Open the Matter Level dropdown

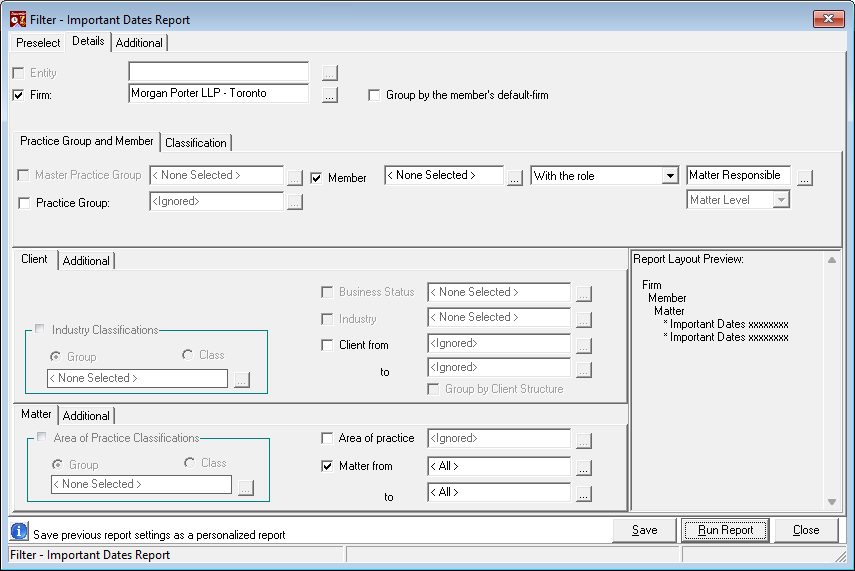781,200
